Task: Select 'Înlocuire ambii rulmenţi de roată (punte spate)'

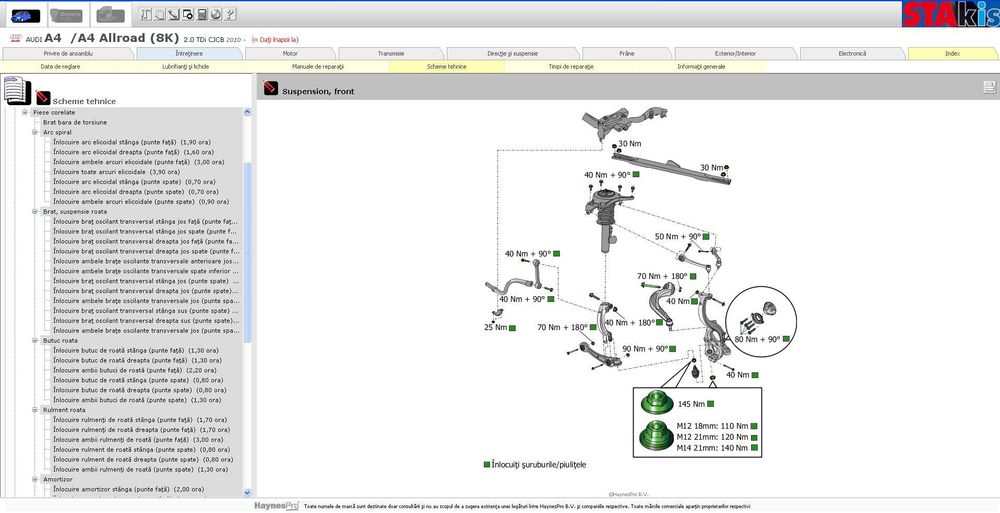Action: (141, 470)
